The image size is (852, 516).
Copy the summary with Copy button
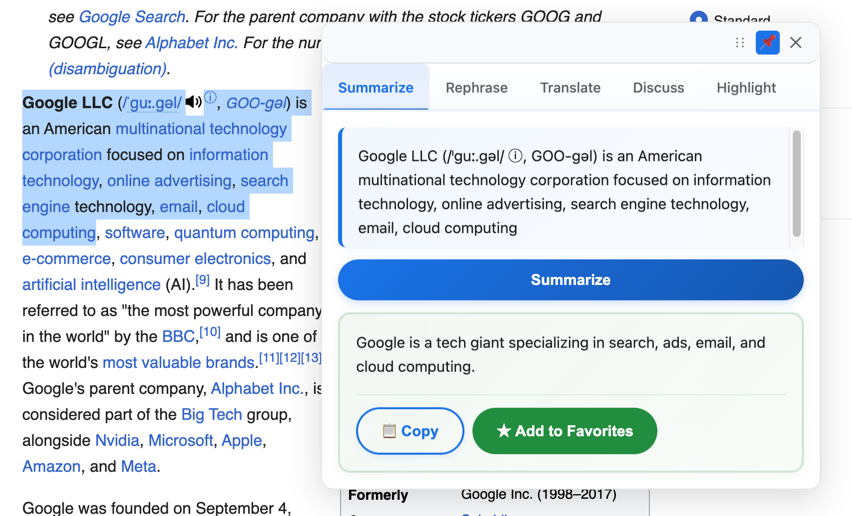click(x=410, y=431)
